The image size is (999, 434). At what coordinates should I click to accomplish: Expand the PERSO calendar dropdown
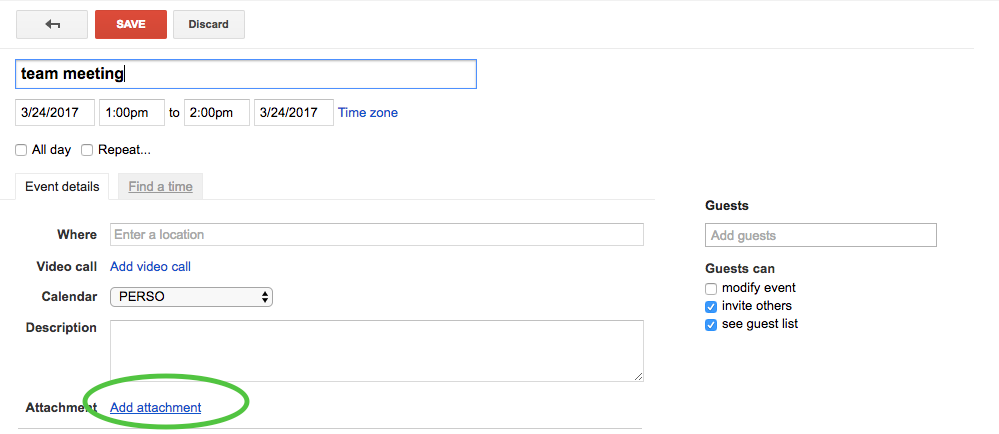(x=191, y=297)
